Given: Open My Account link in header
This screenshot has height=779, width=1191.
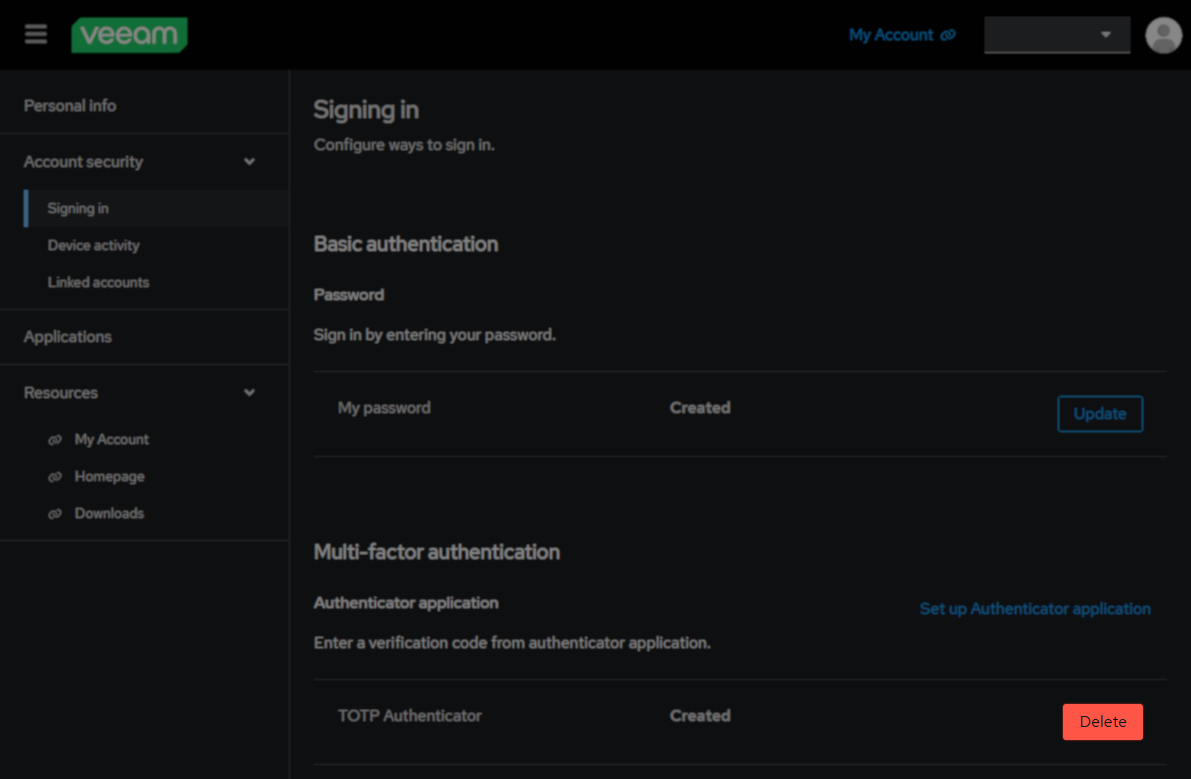Looking at the screenshot, I should pos(902,35).
